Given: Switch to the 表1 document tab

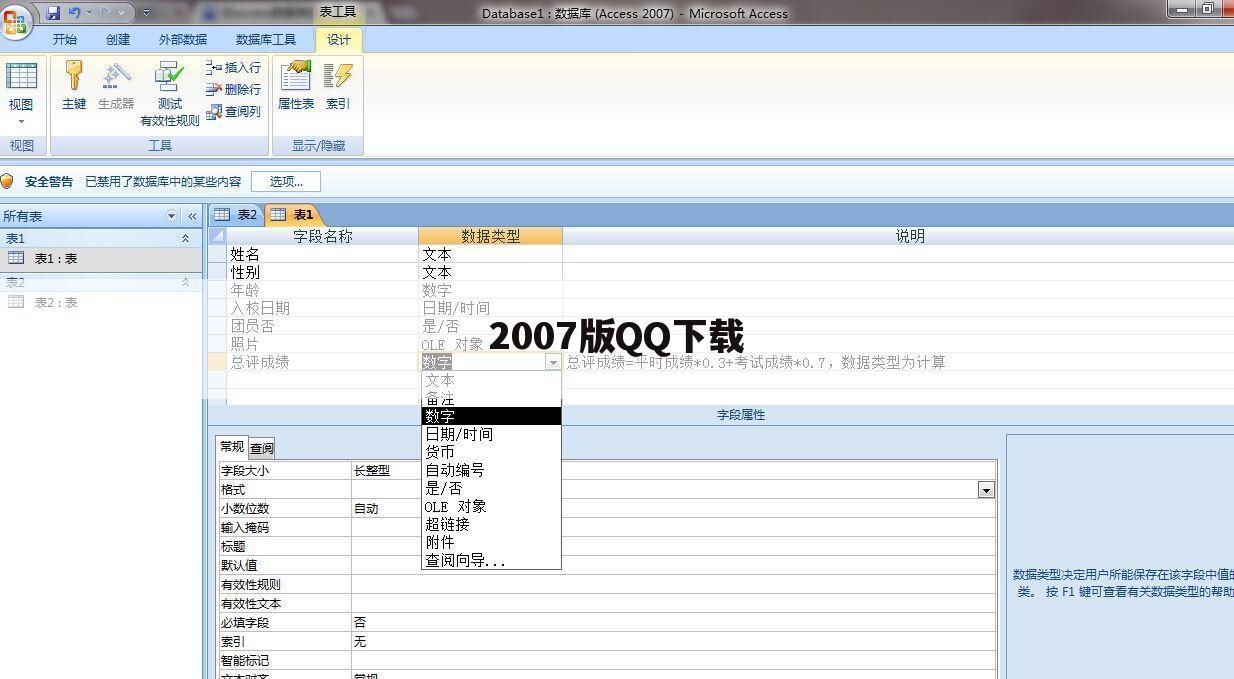Looking at the screenshot, I should pyautogui.click(x=292, y=215).
